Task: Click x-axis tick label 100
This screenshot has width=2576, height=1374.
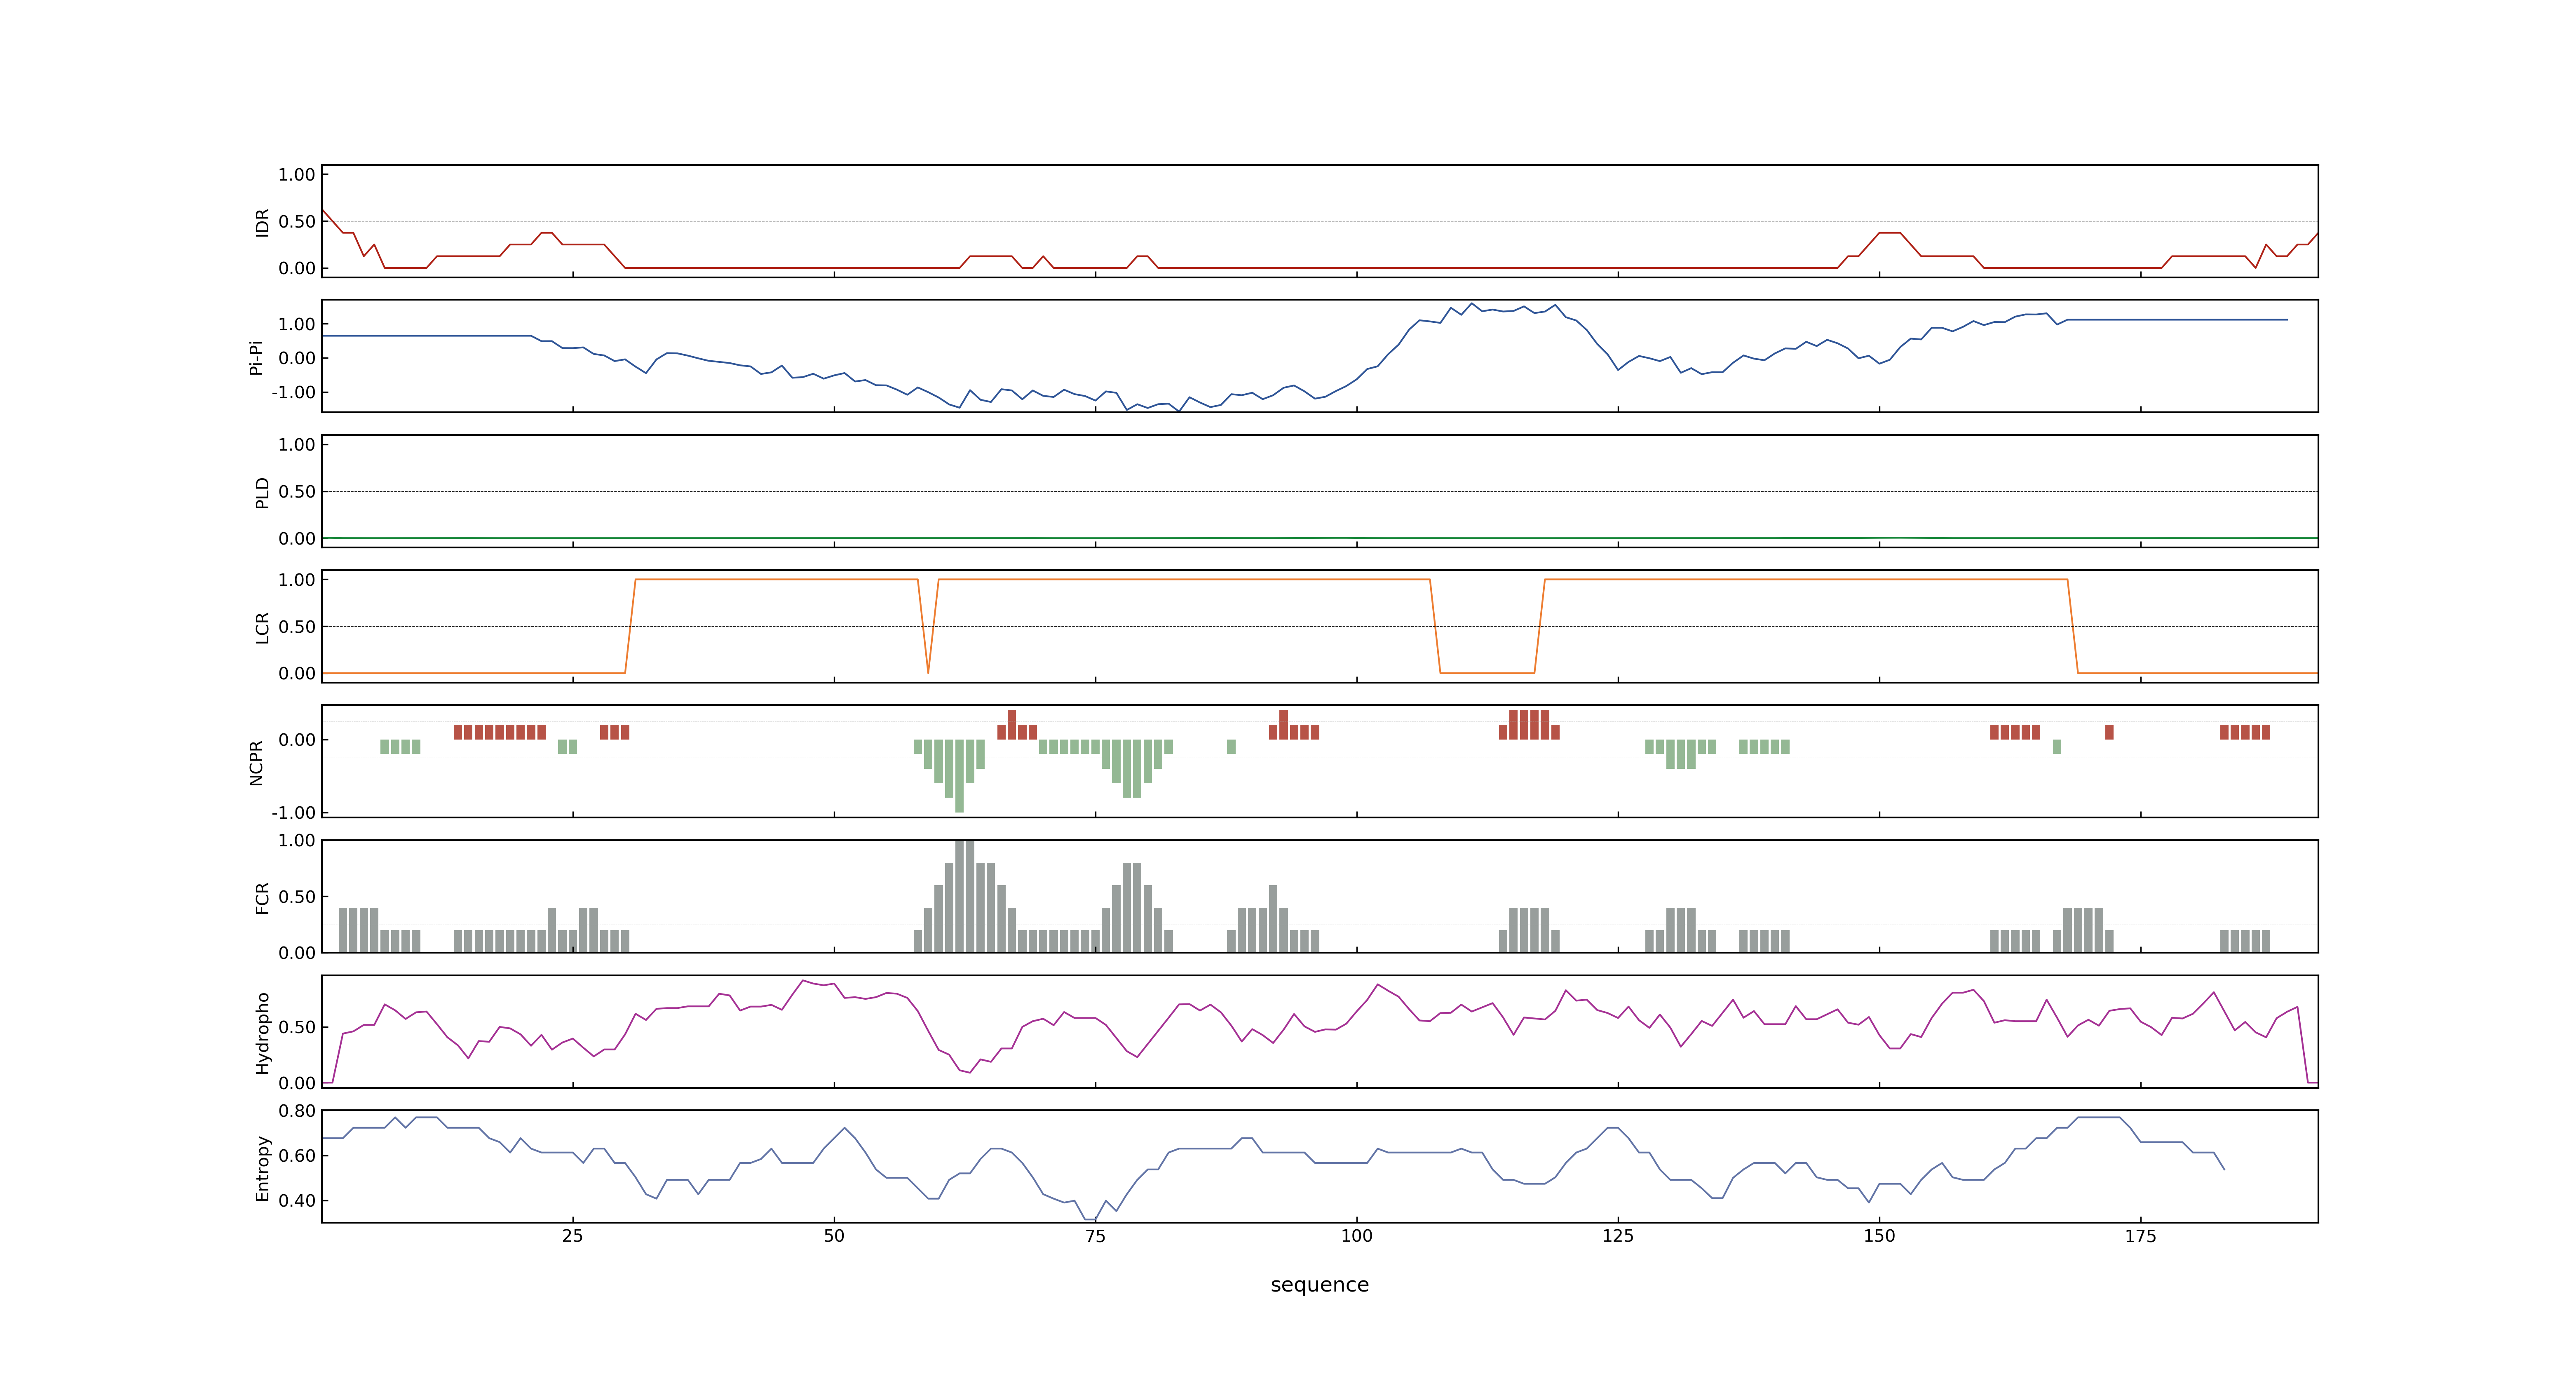Action: click(x=1356, y=1236)
